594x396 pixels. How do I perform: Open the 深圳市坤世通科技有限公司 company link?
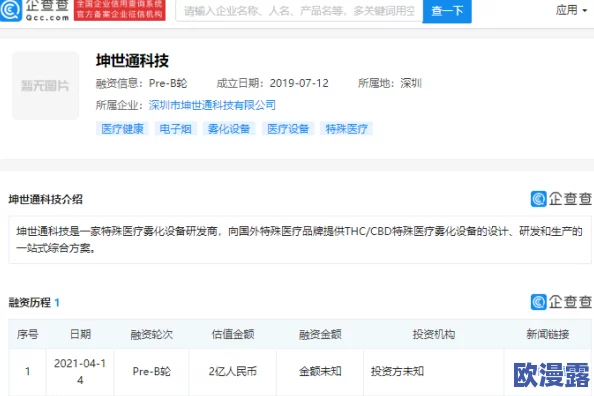click(x=212, y=105)
